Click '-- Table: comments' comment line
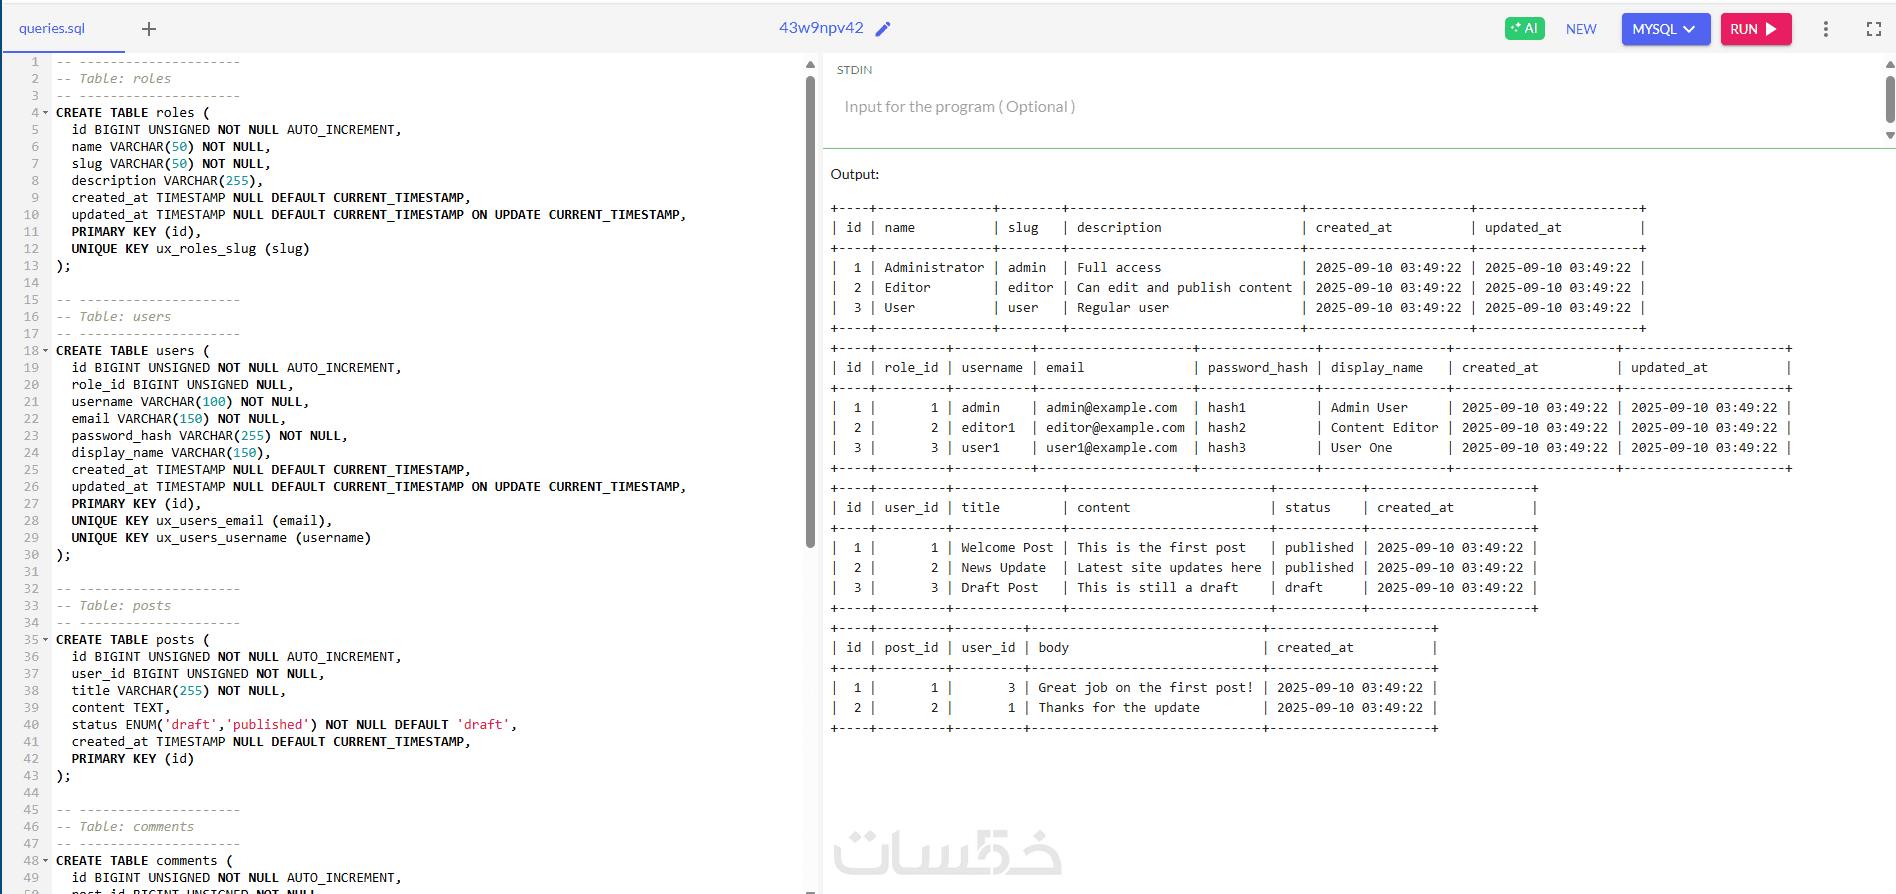Viewport: 1896px width, 894px height. tap(125, 827)
